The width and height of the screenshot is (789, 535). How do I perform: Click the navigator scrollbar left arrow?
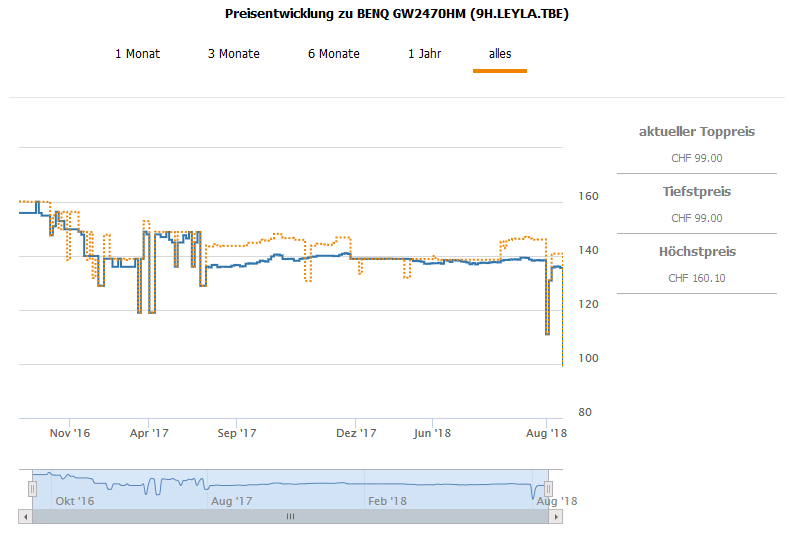coord(25,516)
